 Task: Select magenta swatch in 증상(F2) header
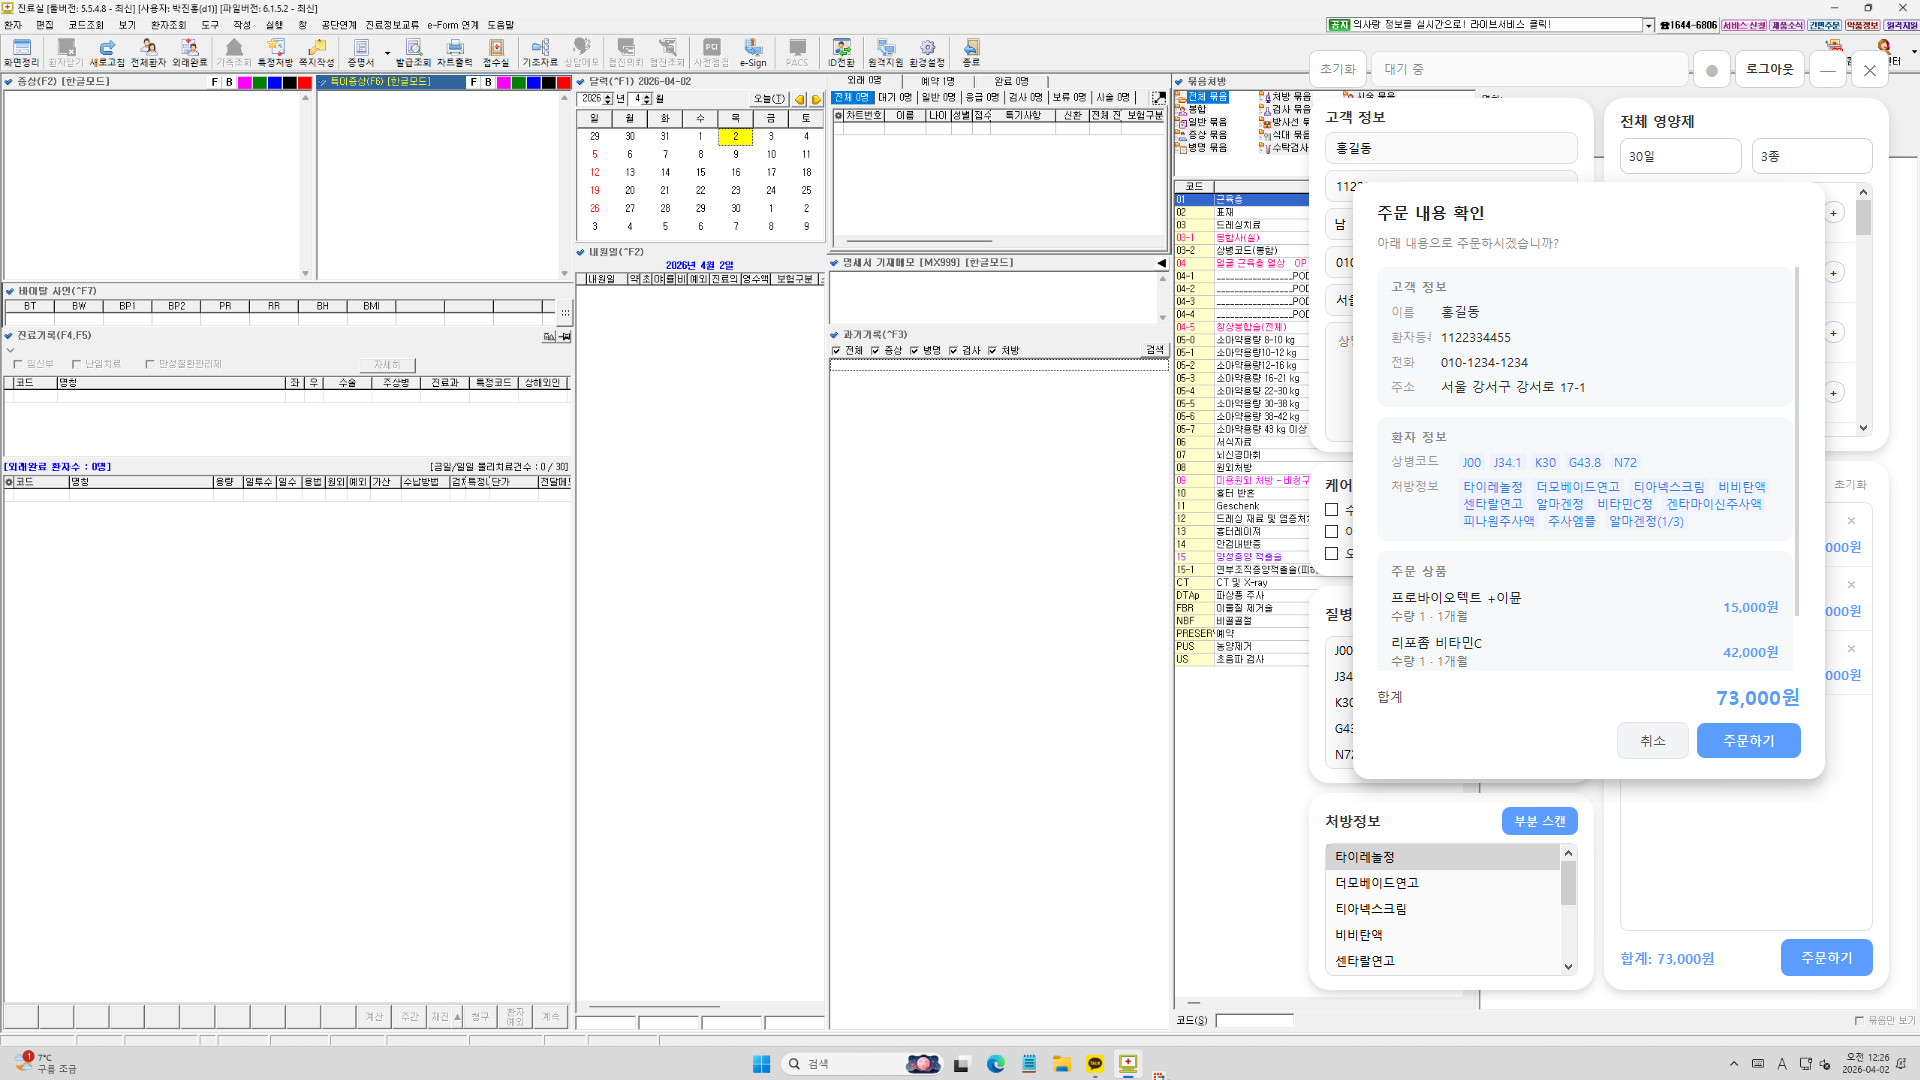(244, 83)
